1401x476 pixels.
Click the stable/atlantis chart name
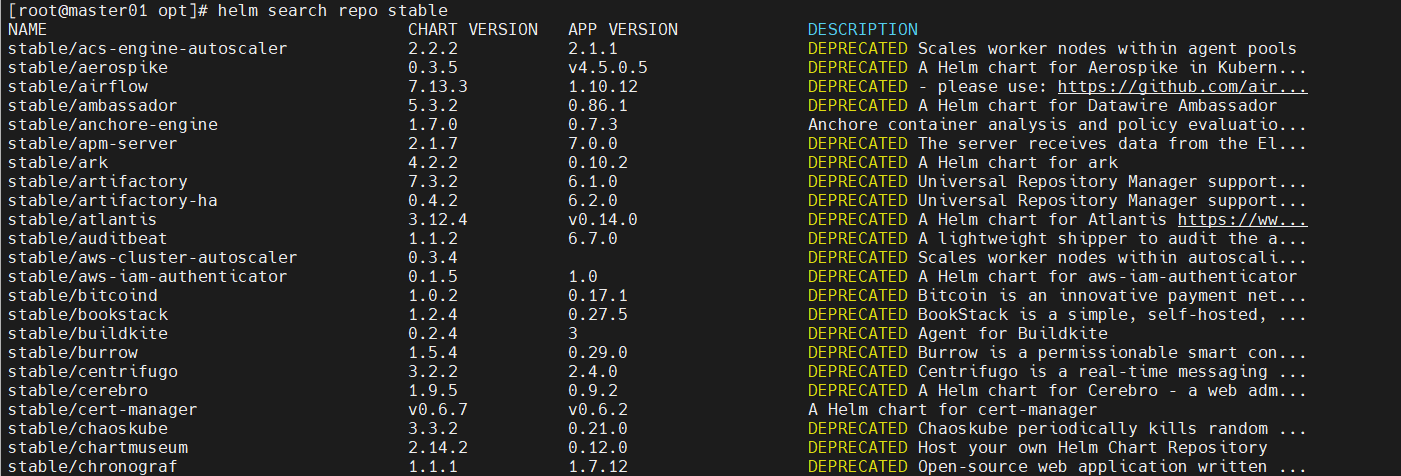(82, 219)
